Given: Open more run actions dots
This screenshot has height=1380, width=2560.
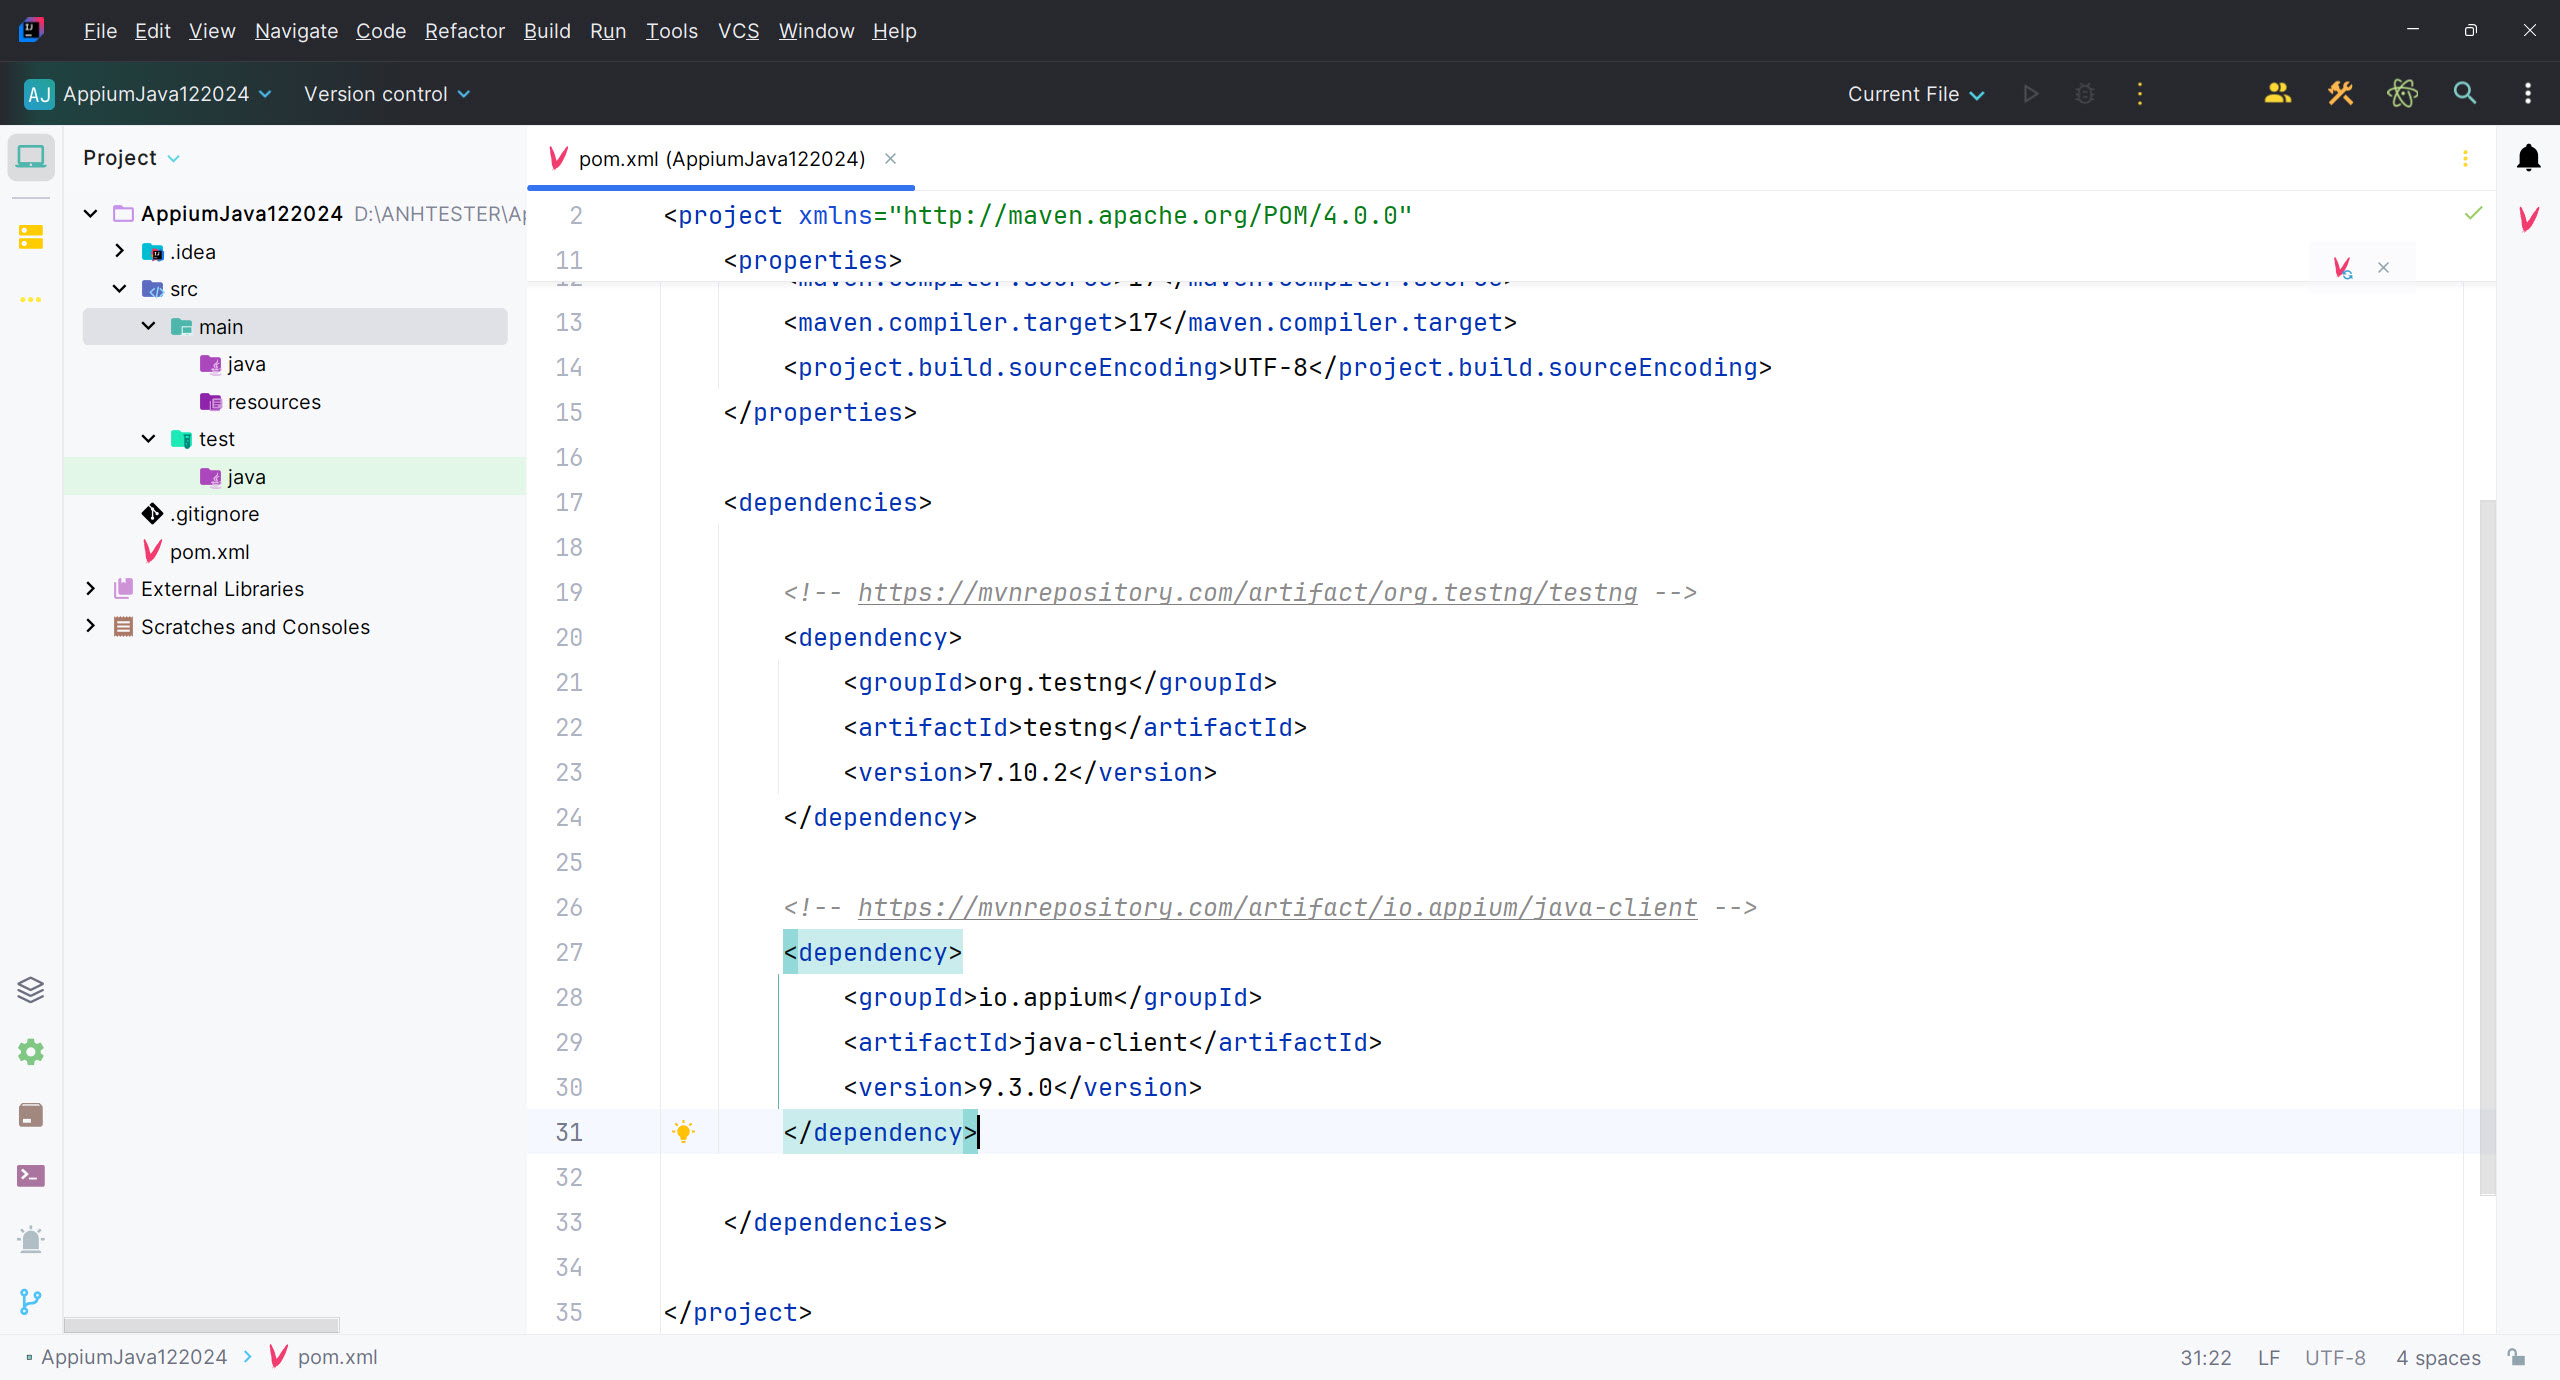Looking at the screenshot, I should pyautogui.click(x=2140, y=93).
